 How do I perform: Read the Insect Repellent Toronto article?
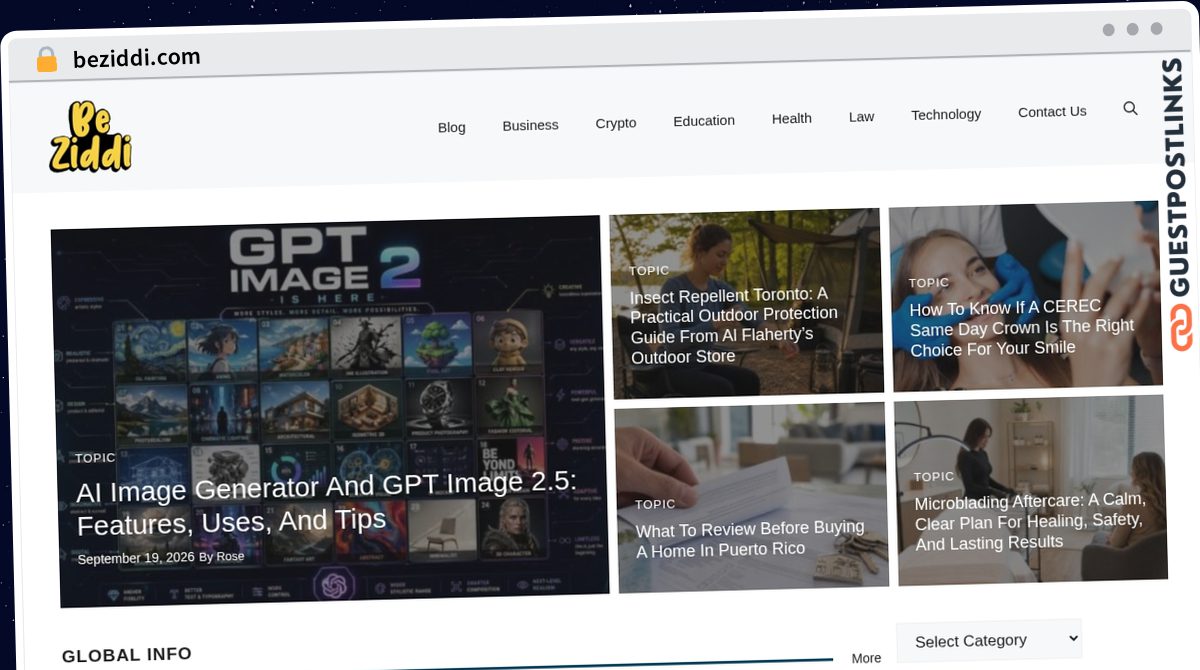tap(734, 325)
